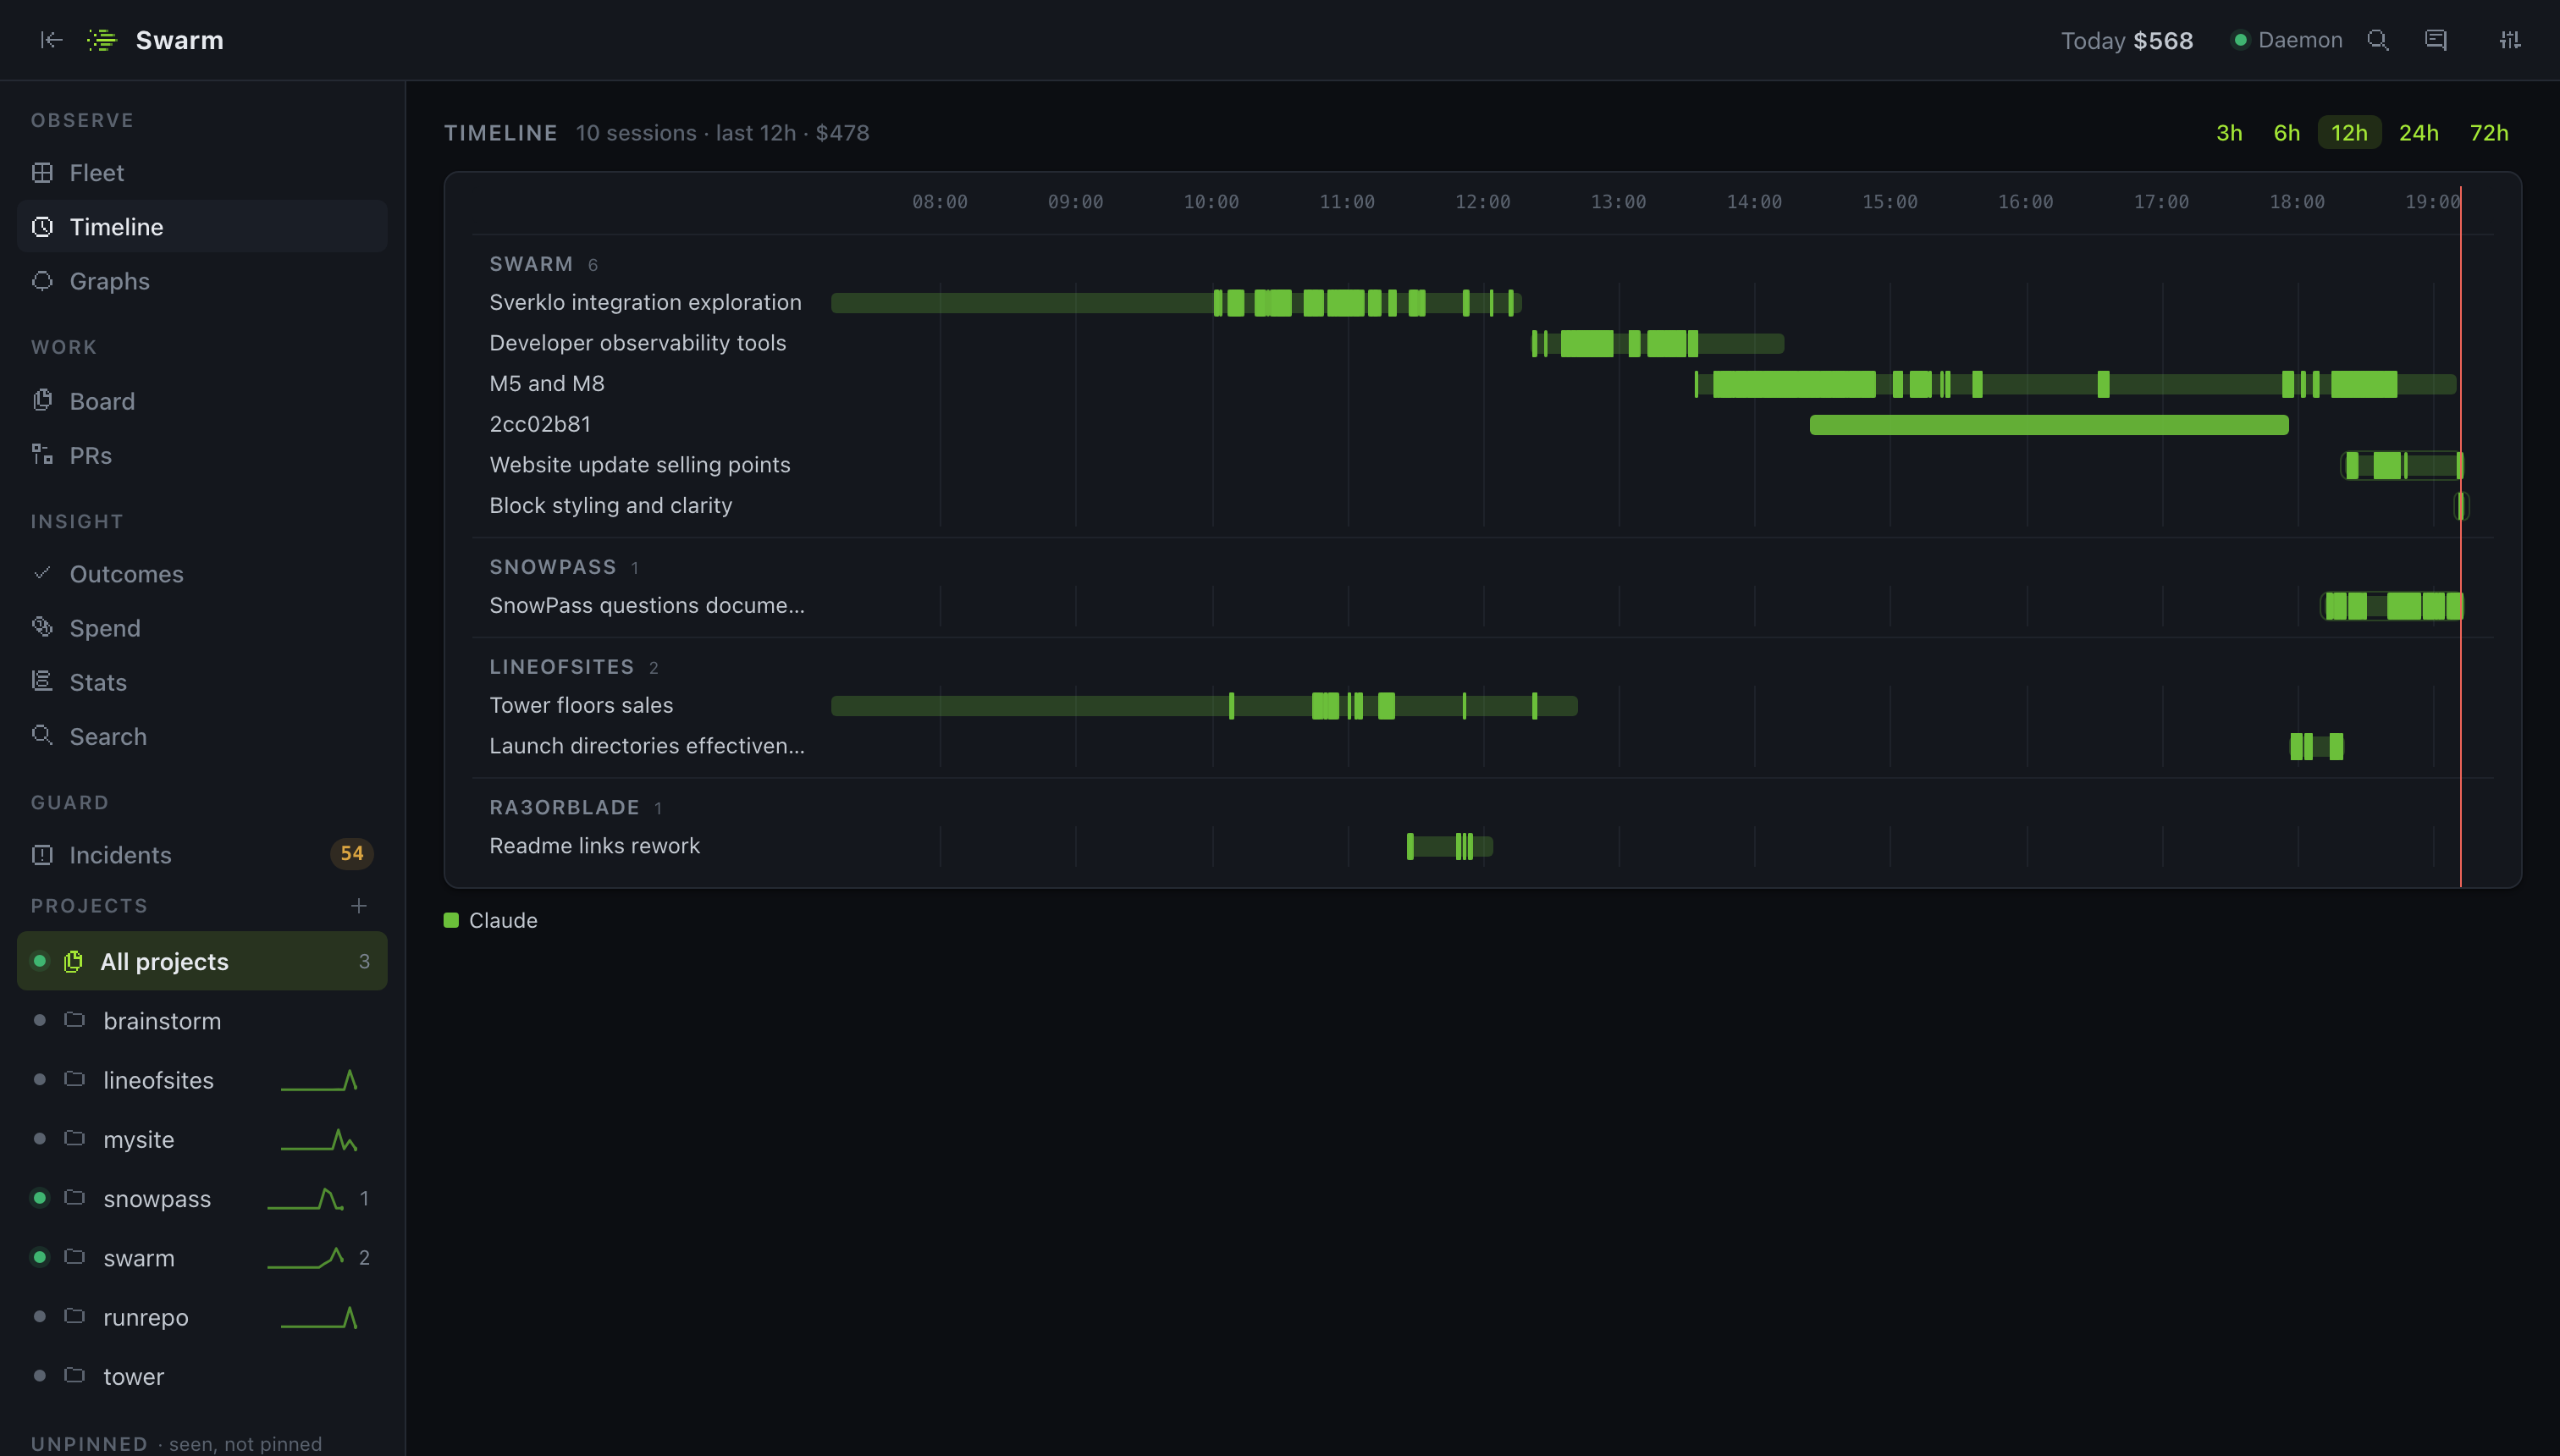Collapse the SNOWPASS session group header
This screenshot has height=1456, width=2560.
click(564, 567)
